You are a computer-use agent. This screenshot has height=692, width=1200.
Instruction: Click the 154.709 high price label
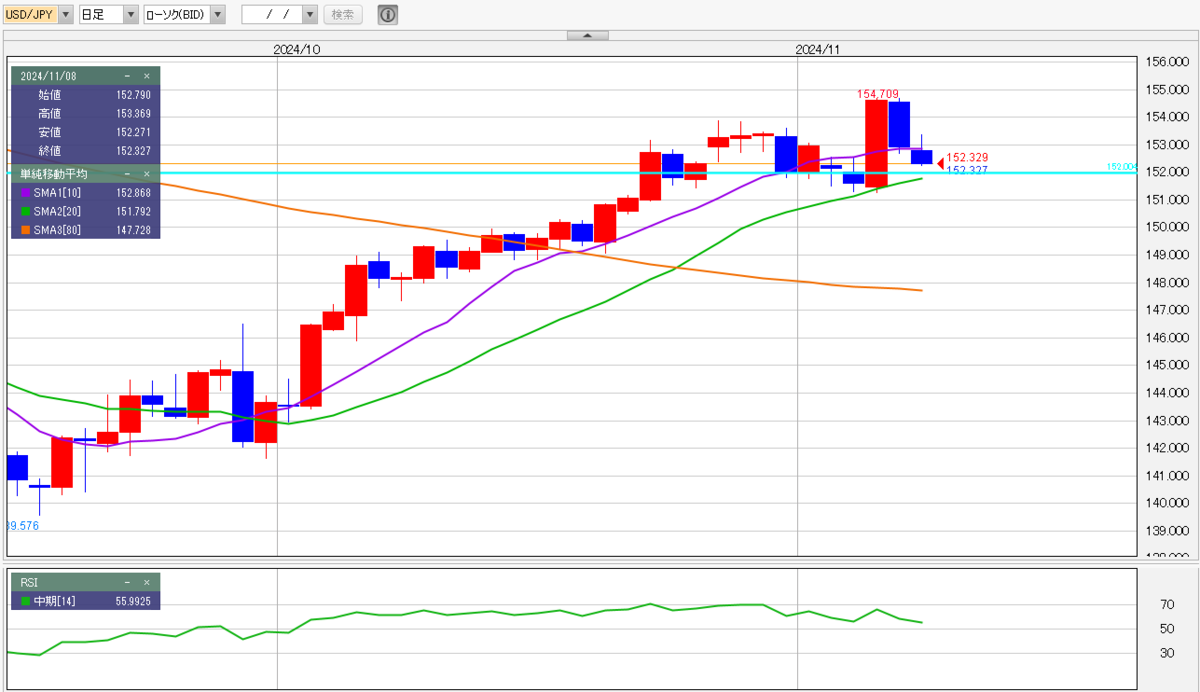878,93
